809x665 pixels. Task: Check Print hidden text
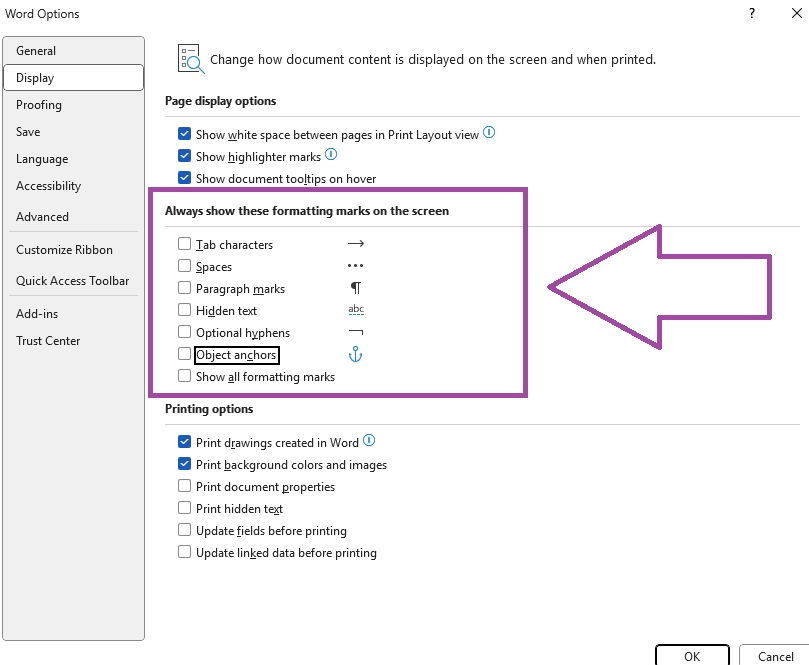click(x=184, y=508)
